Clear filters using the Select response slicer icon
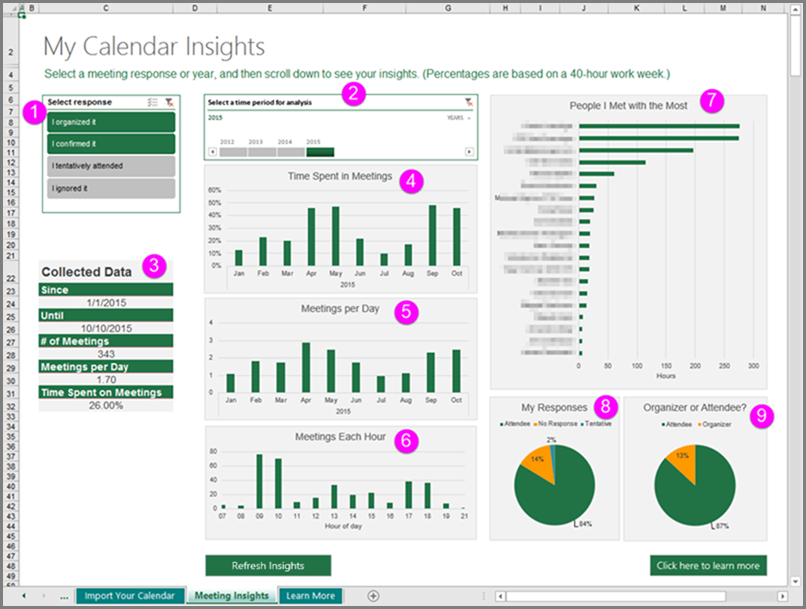 [169, 103]
